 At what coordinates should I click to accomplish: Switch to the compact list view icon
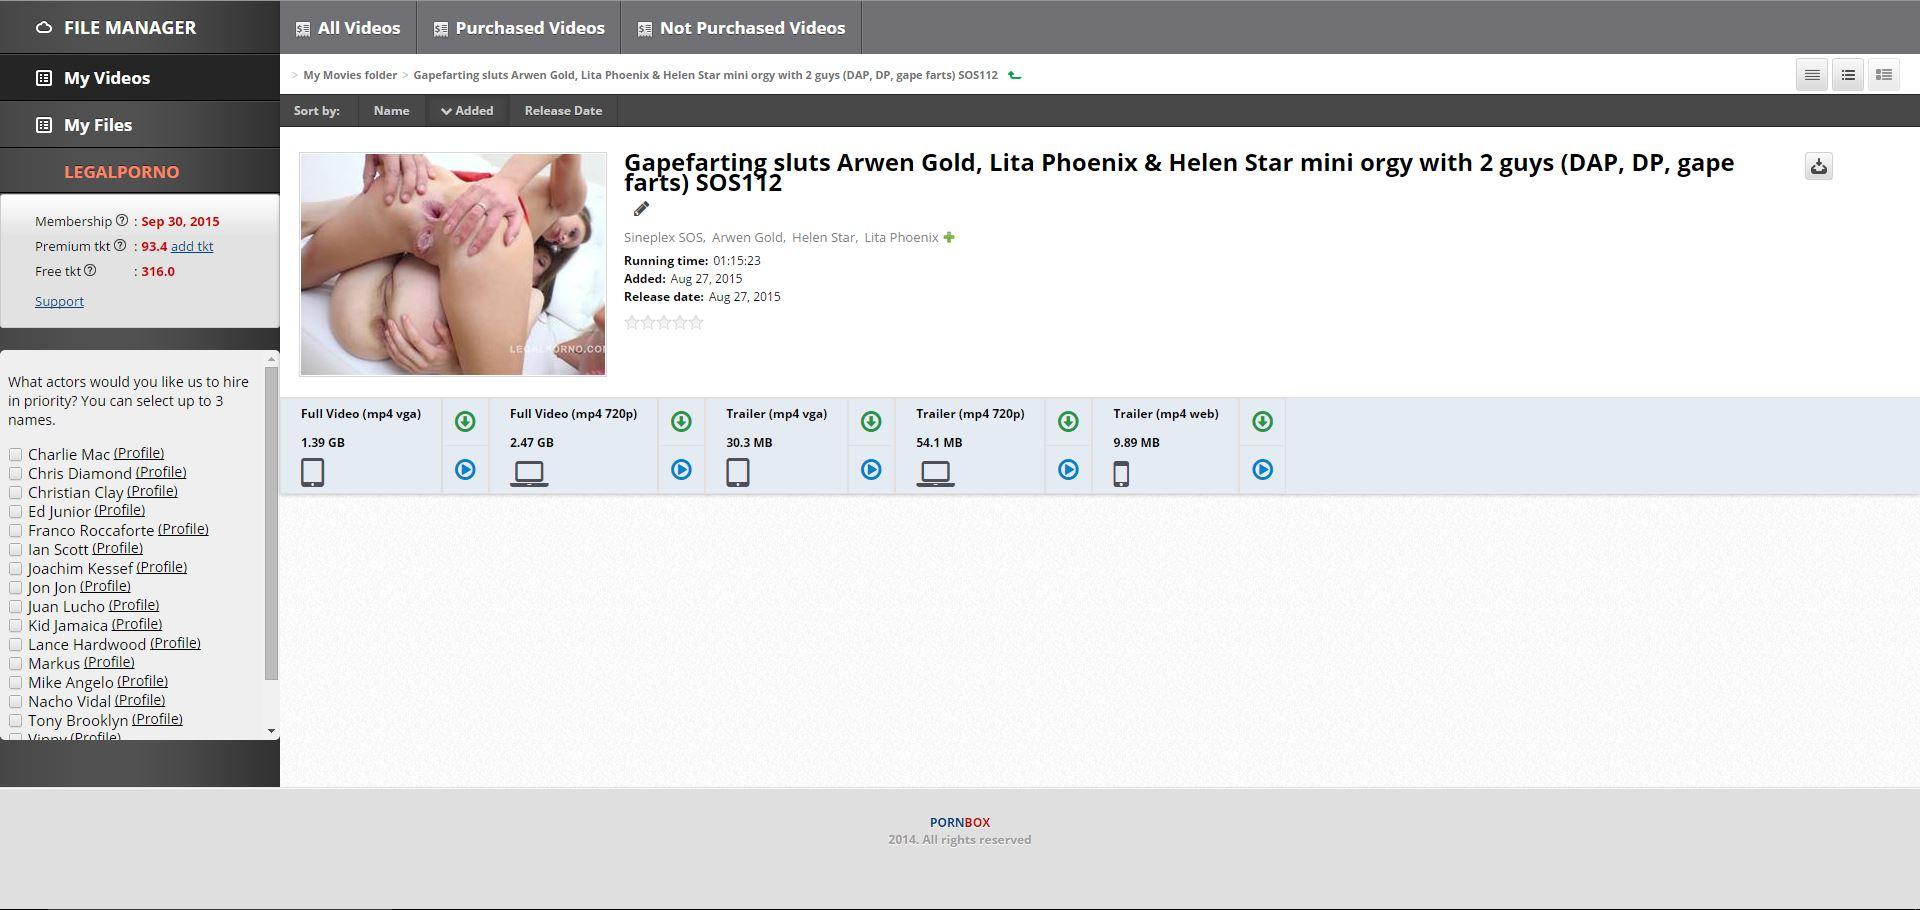[x=1811, y=75]
